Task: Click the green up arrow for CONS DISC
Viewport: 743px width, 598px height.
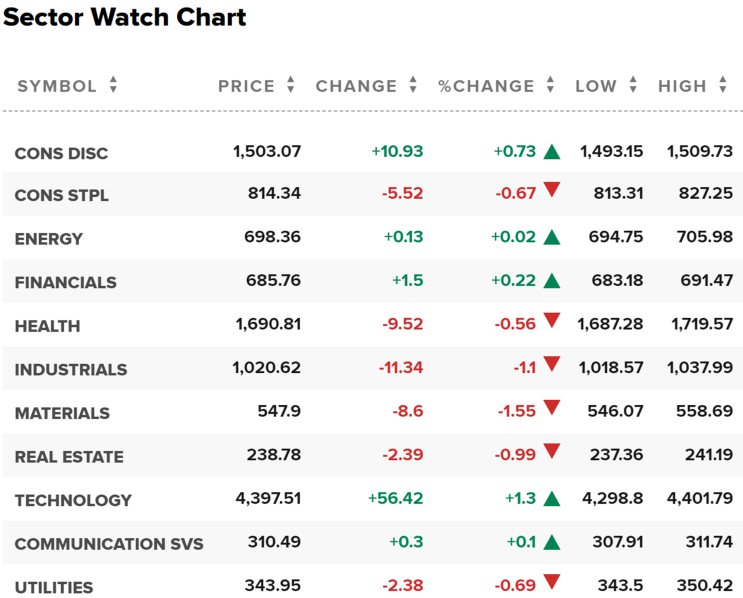Action: pyautogui.click(x=551, y=152)
